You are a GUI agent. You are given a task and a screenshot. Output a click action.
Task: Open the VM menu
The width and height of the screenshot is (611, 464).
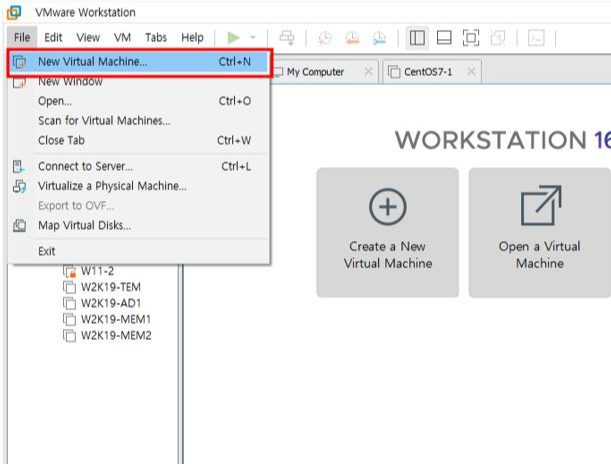pos(122,37)
